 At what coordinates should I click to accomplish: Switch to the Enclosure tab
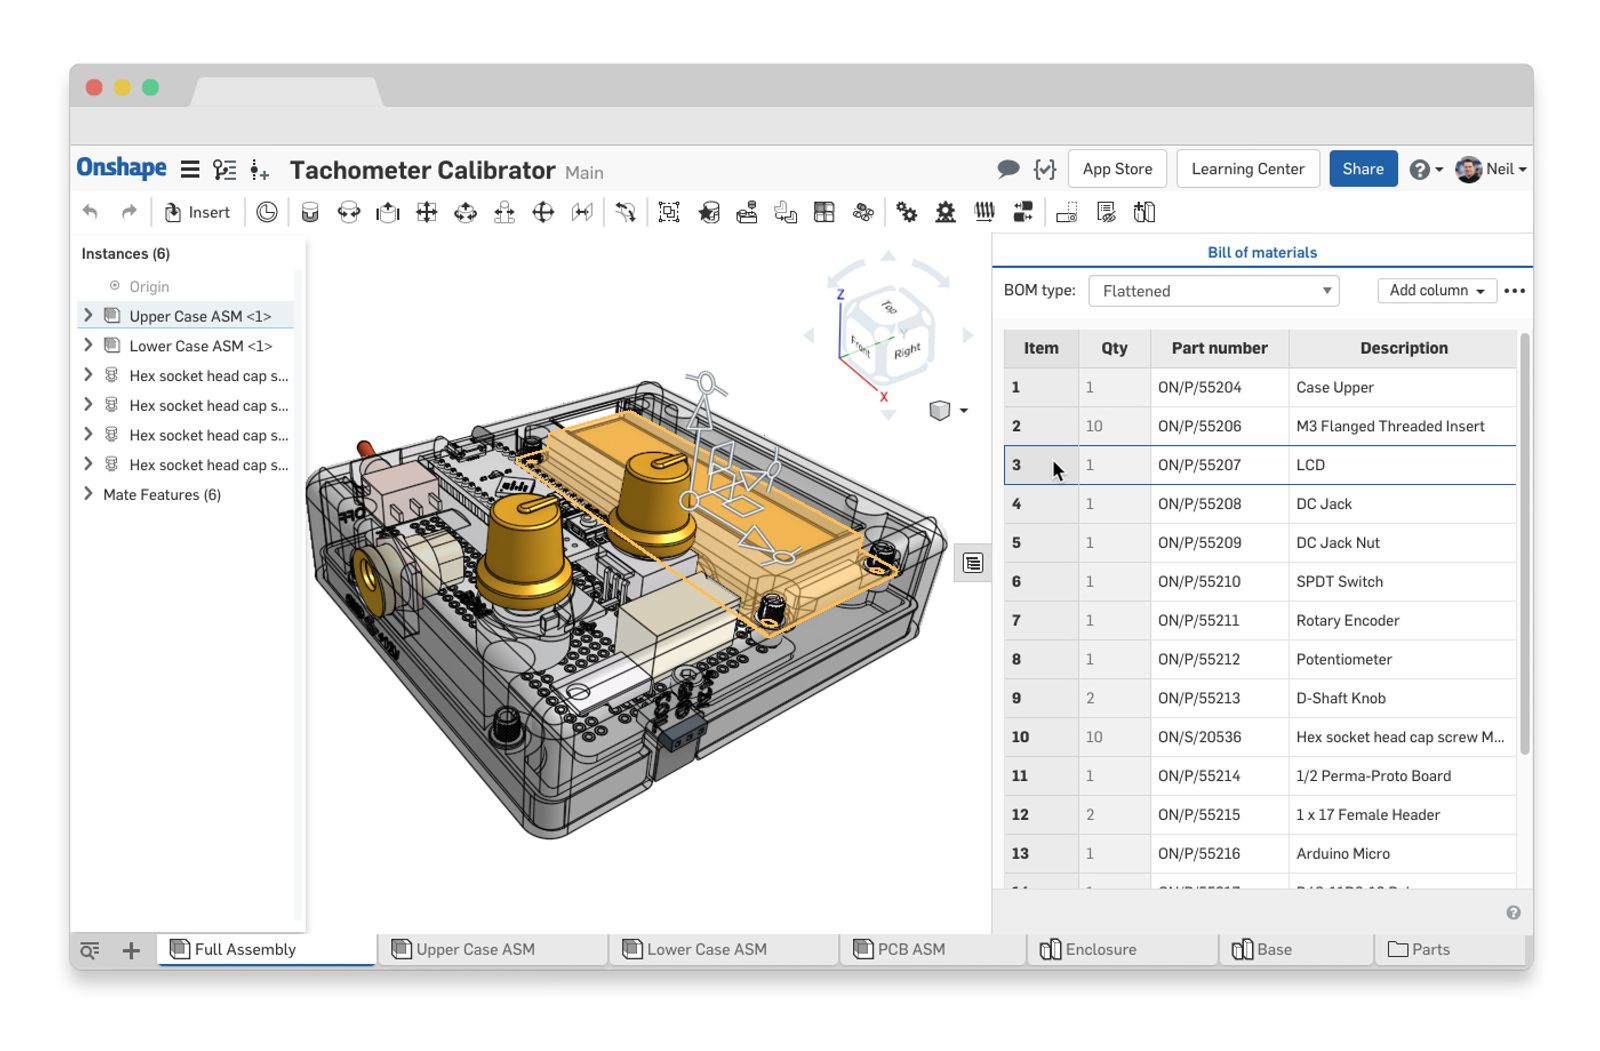(1100, 950)
